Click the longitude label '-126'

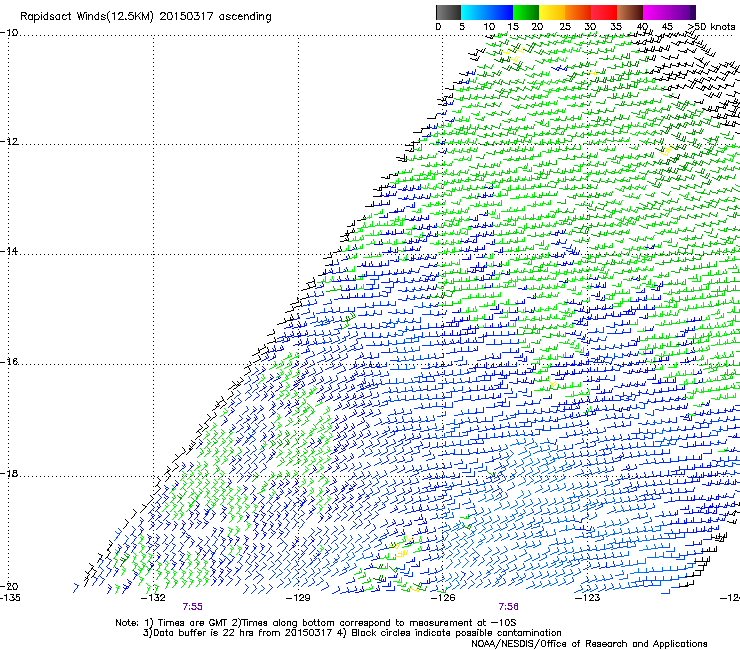pyautogui.click(x=443, y=598)
